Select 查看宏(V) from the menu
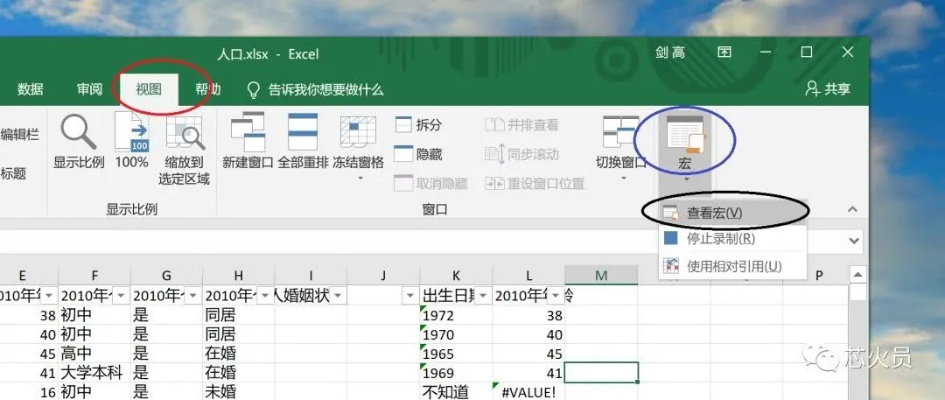 coord(714,212)
